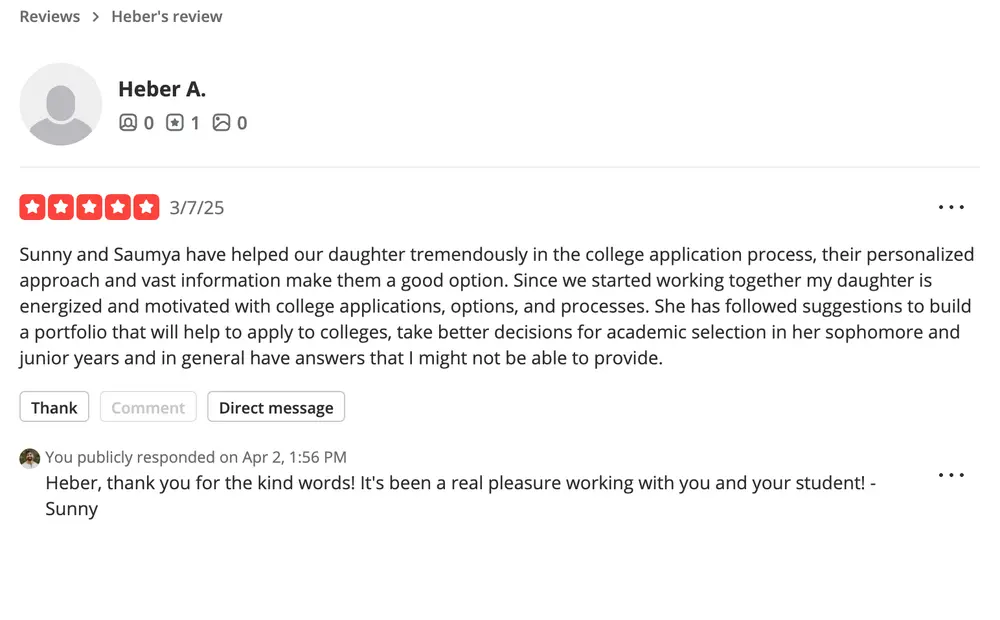
Task: Click the fifth red rating star
Action: click(x=146, y=207)
